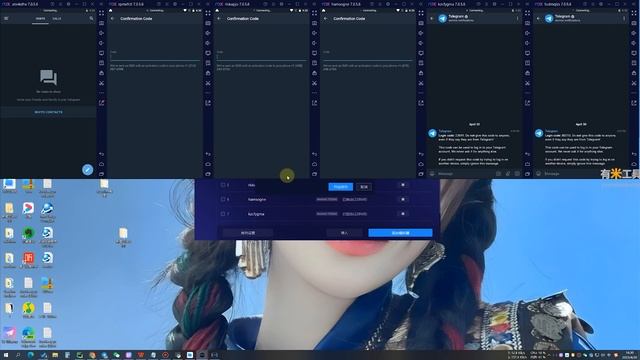The height and width of the screenshot is (360, 640).
Task: Click volume down icon on atvekdhv sidebar
Action: 101,43
